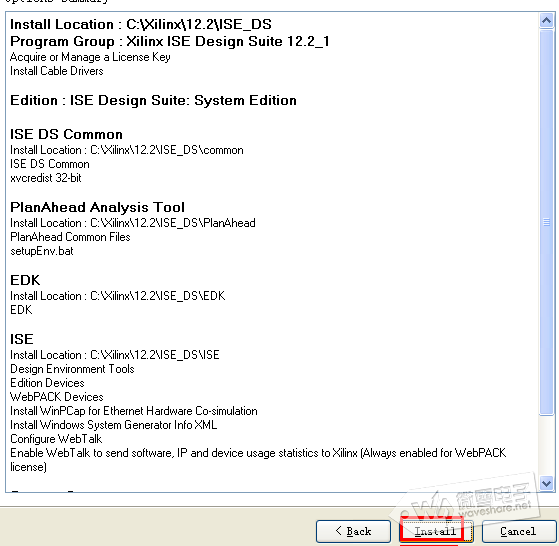
Task: Click 'Configure WebTalk' line
Action: coord(56,439)
